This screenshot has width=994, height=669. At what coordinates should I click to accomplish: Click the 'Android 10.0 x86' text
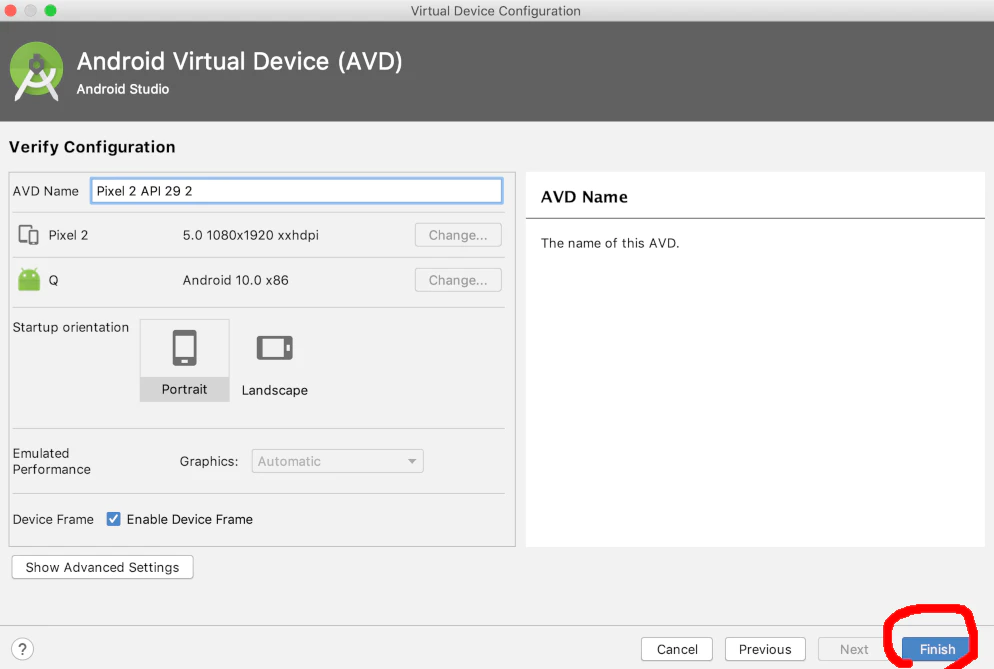(235, 280)
